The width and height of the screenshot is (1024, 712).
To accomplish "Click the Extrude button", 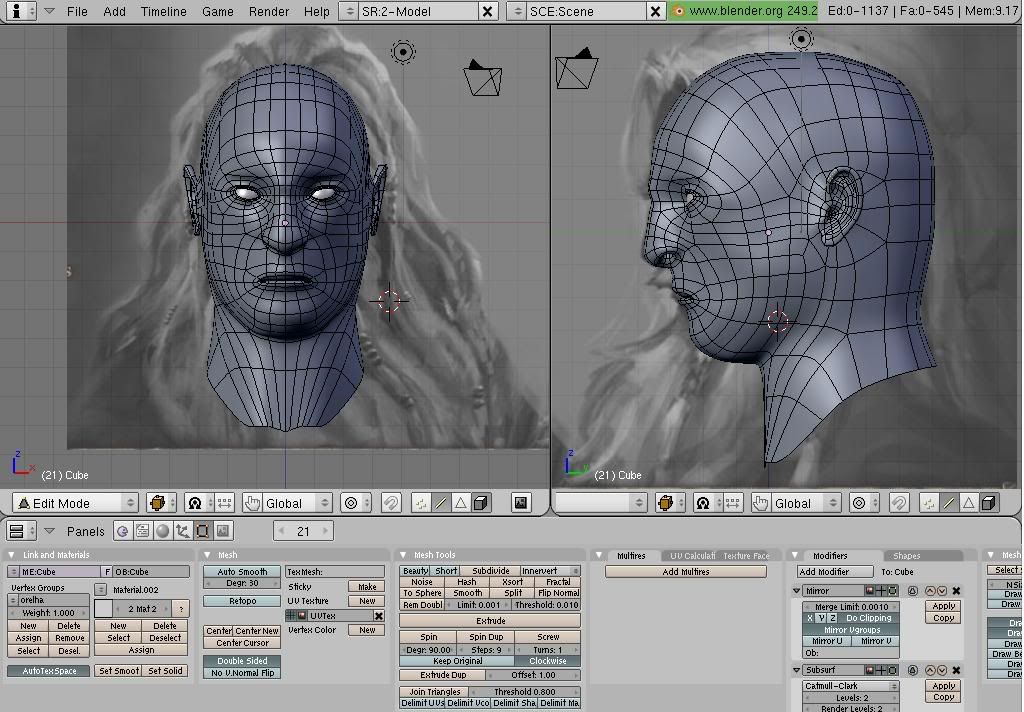I will tap(490, 621).
